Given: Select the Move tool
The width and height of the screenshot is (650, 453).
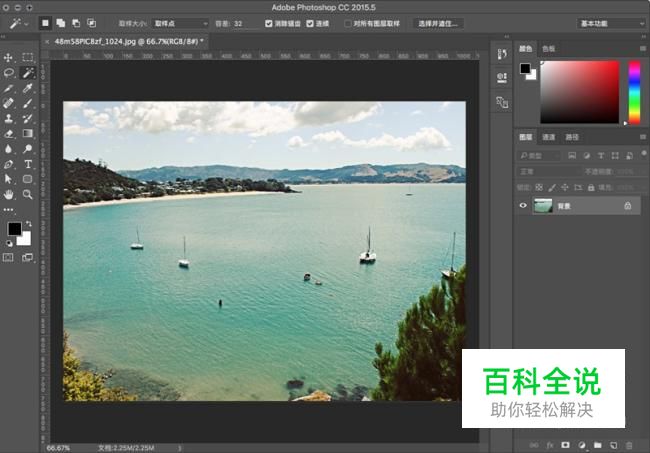Looking at the screenshot, I should [8, 57].
